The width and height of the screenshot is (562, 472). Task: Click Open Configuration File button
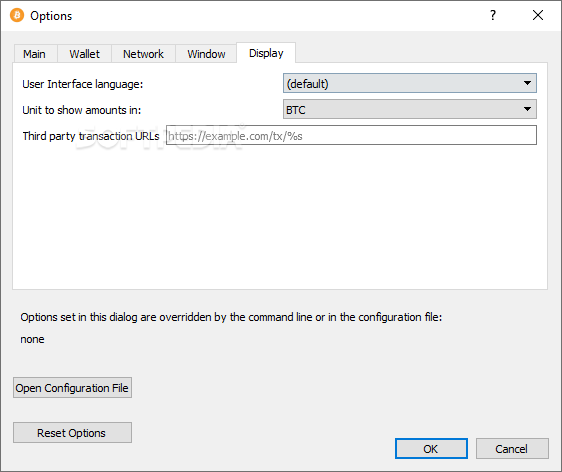point(72,388)
